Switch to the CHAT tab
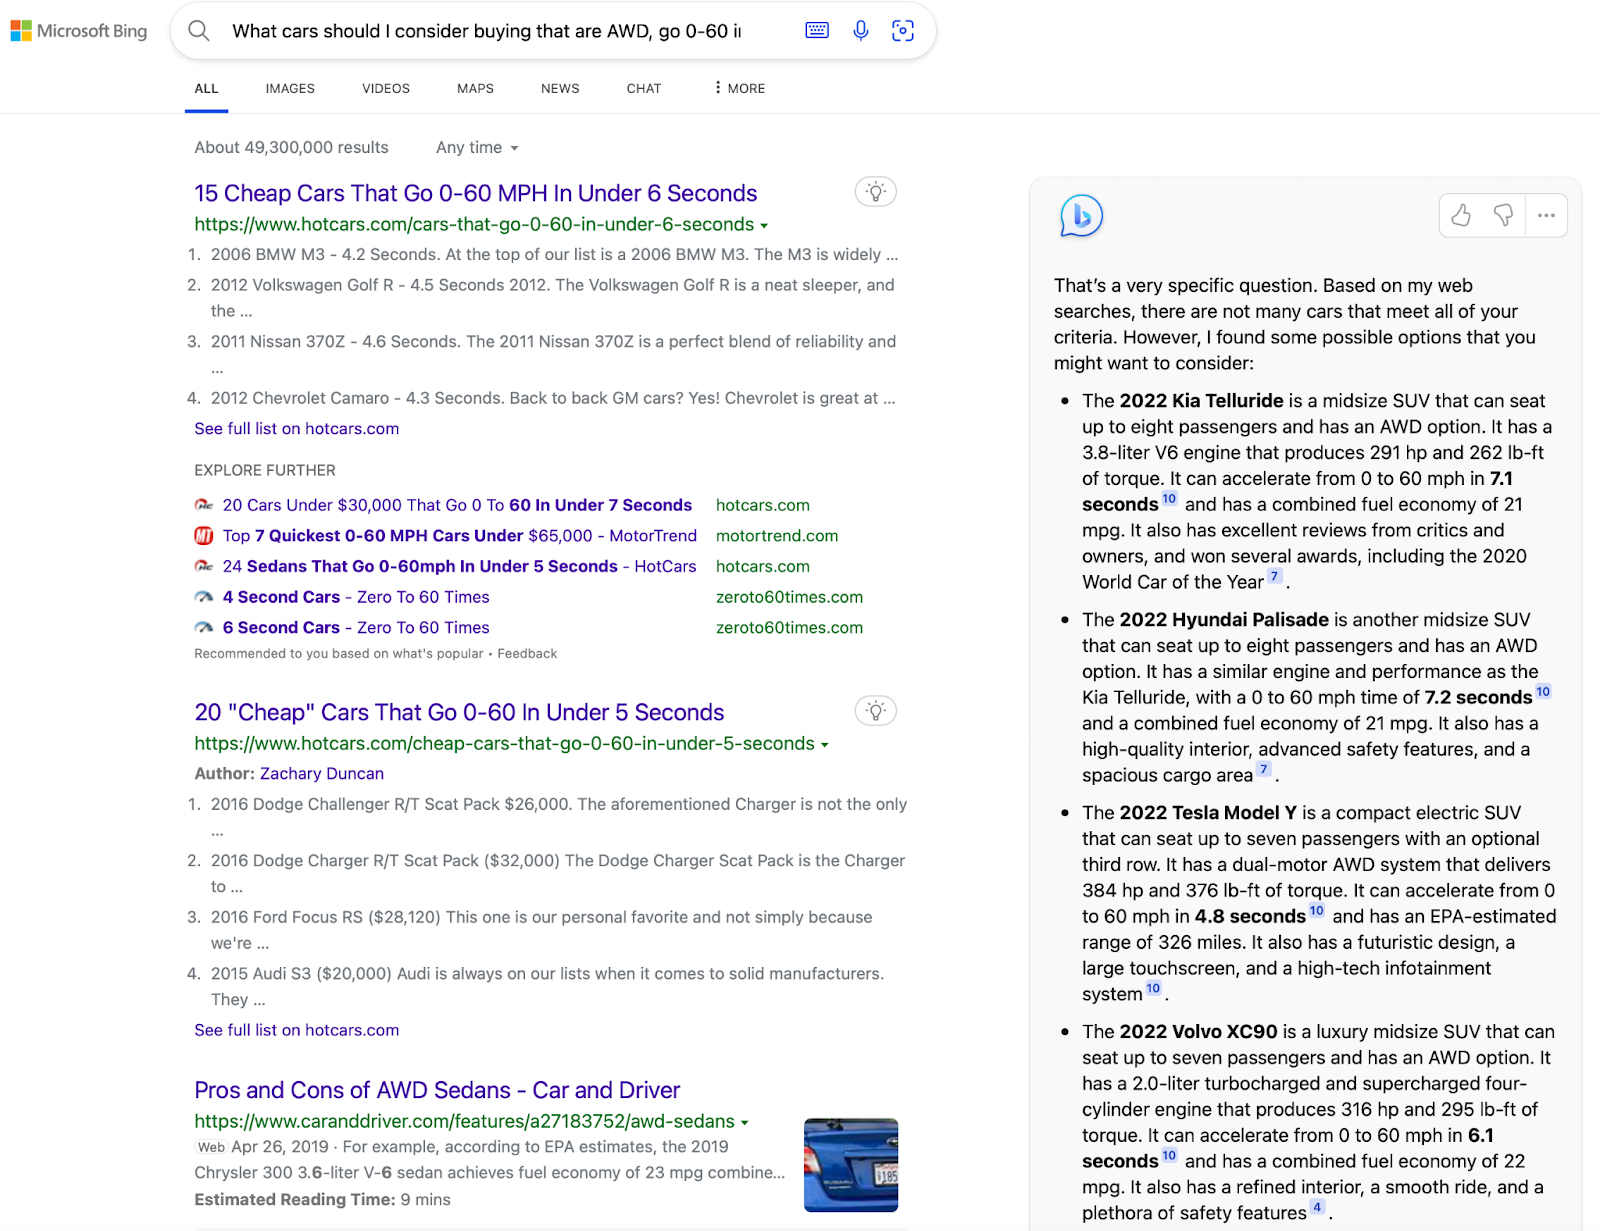Viewport: 1600px width, 1231px height. click(644, 88)
